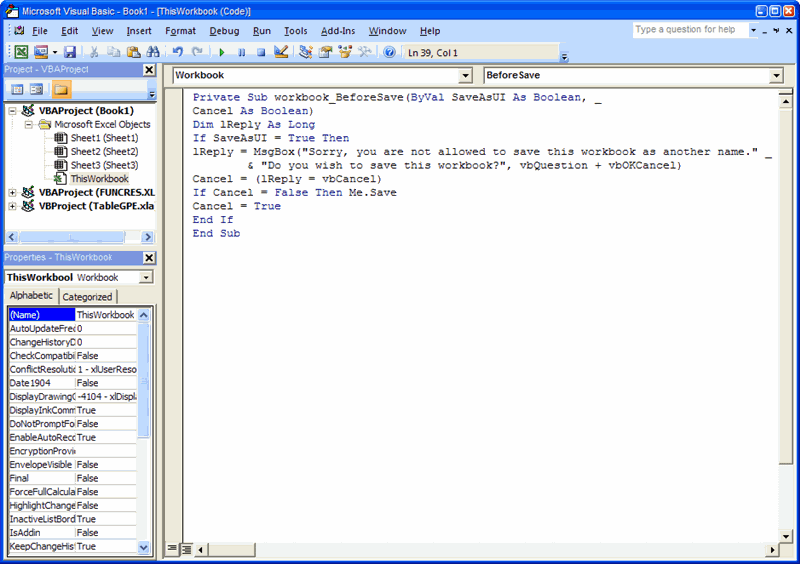This screenshot has width=800, height=564.
Task: Click the Undo arrow icon
Action: coord(178,52)
